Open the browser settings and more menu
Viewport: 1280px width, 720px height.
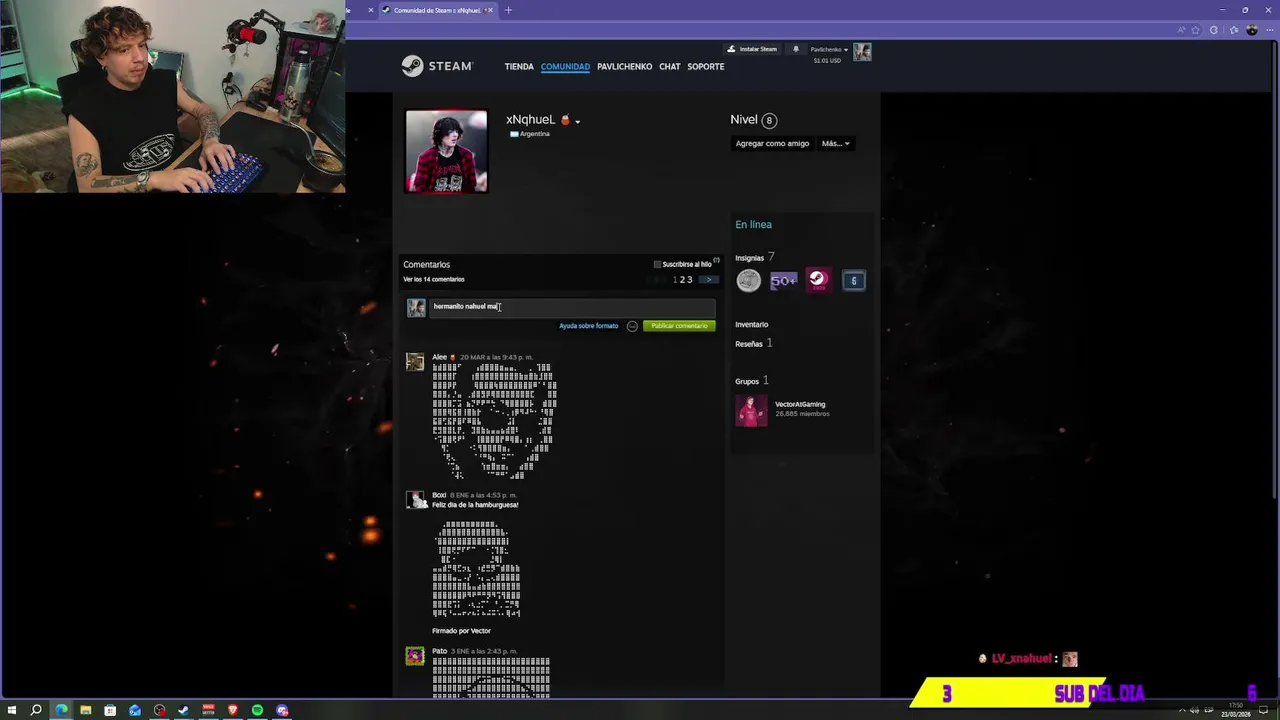coord(1270,30)
